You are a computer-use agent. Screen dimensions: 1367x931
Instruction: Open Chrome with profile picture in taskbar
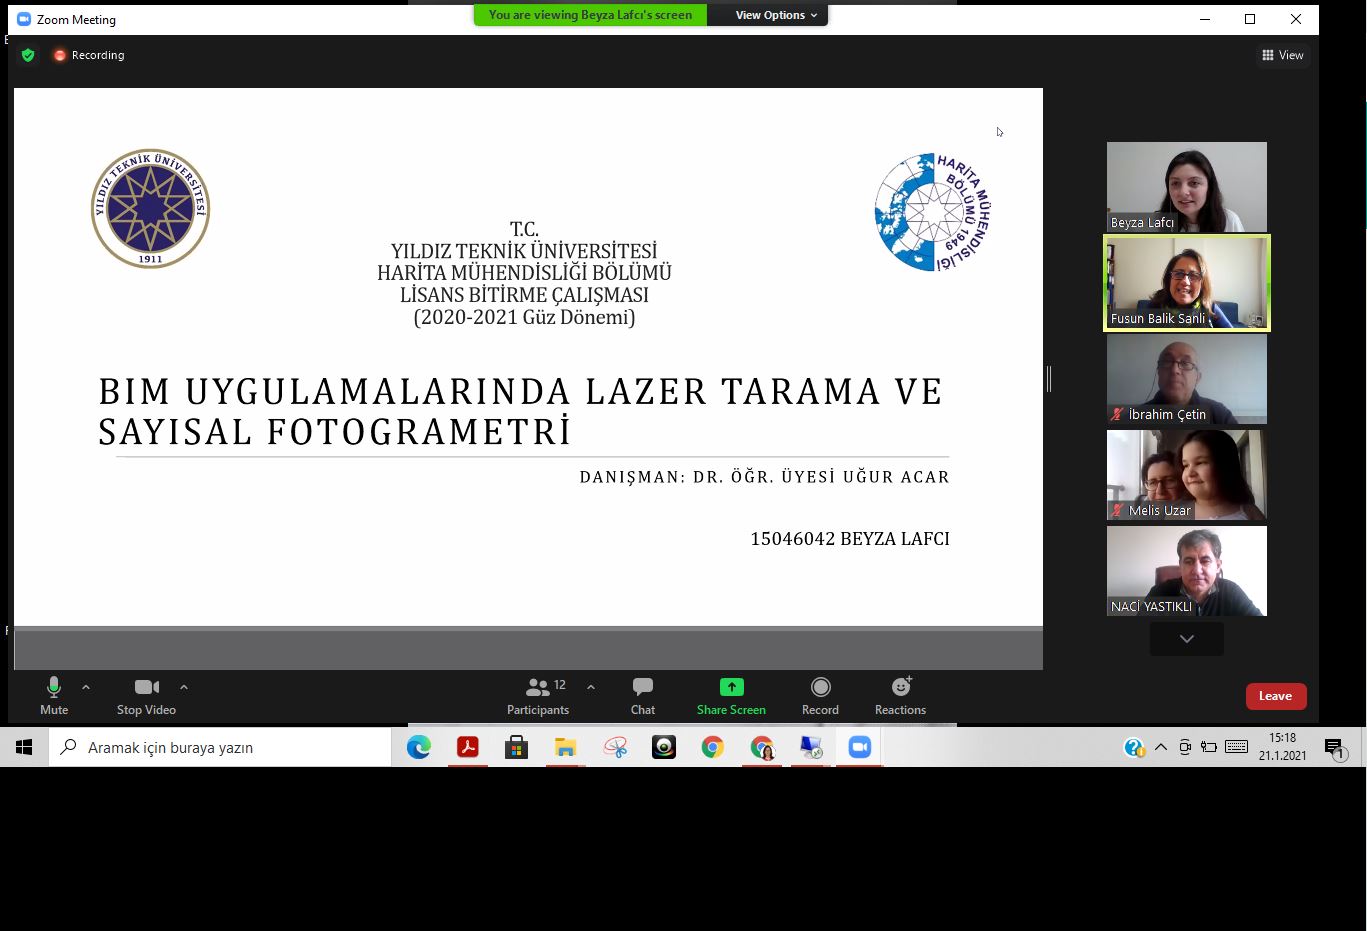coord(762,747)
